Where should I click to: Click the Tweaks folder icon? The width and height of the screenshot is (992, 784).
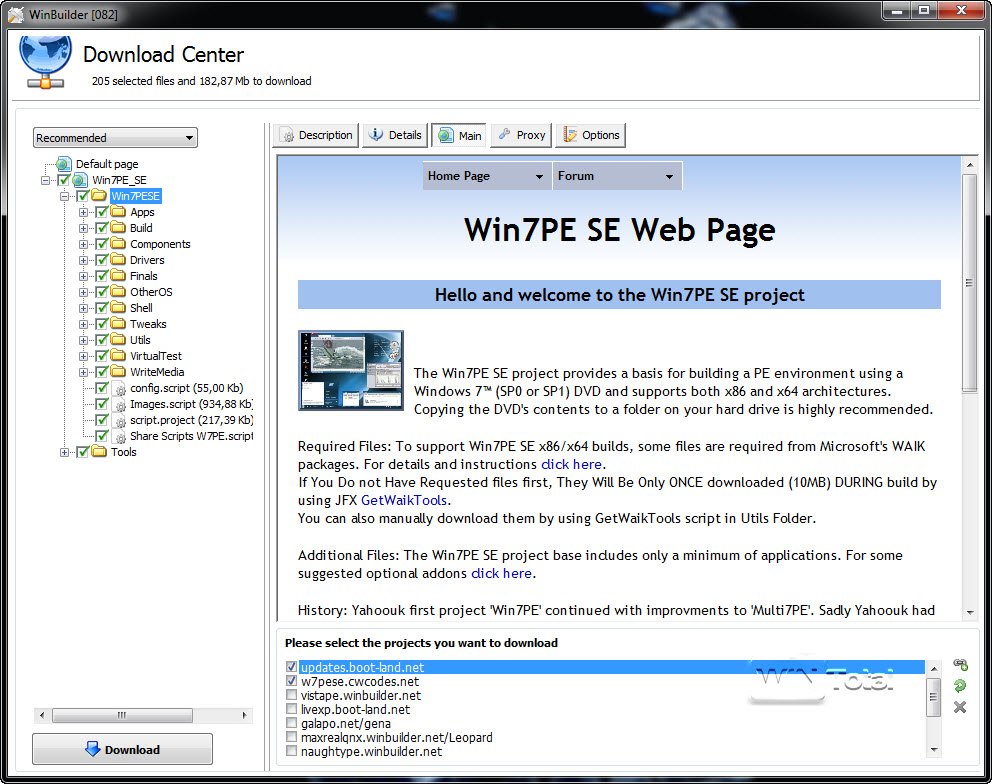coord(118,323)
